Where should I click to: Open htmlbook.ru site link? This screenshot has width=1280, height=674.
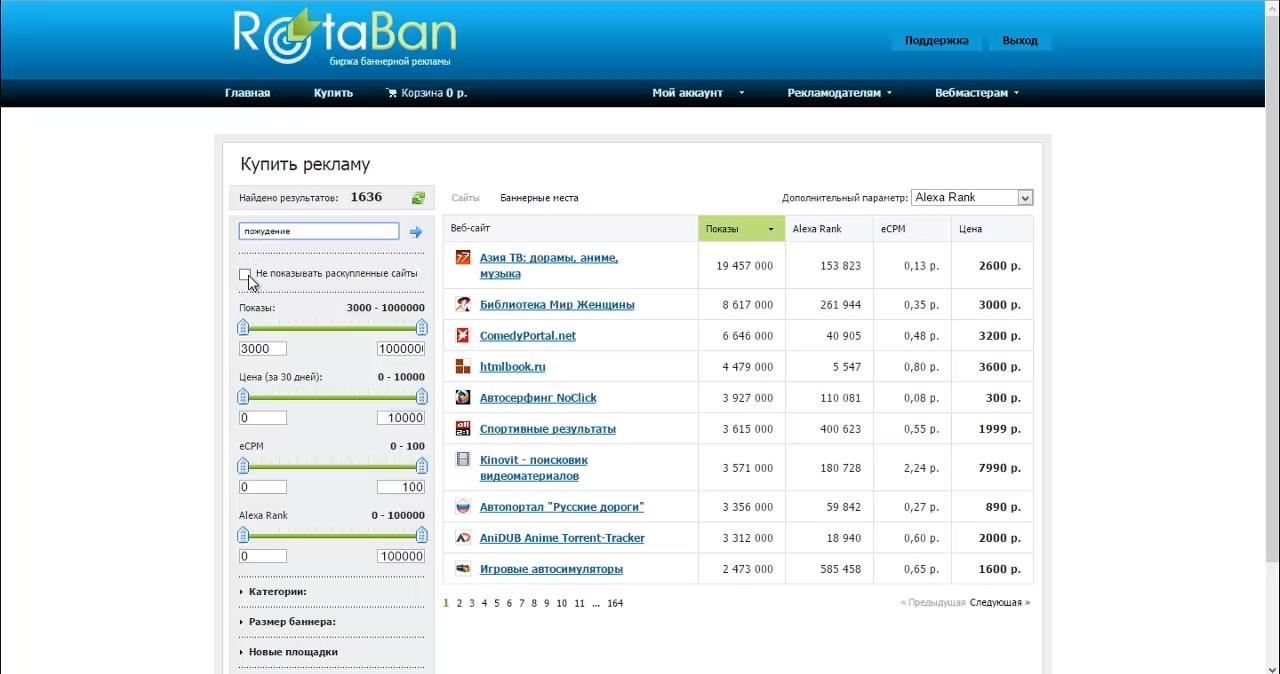point(512,367)
